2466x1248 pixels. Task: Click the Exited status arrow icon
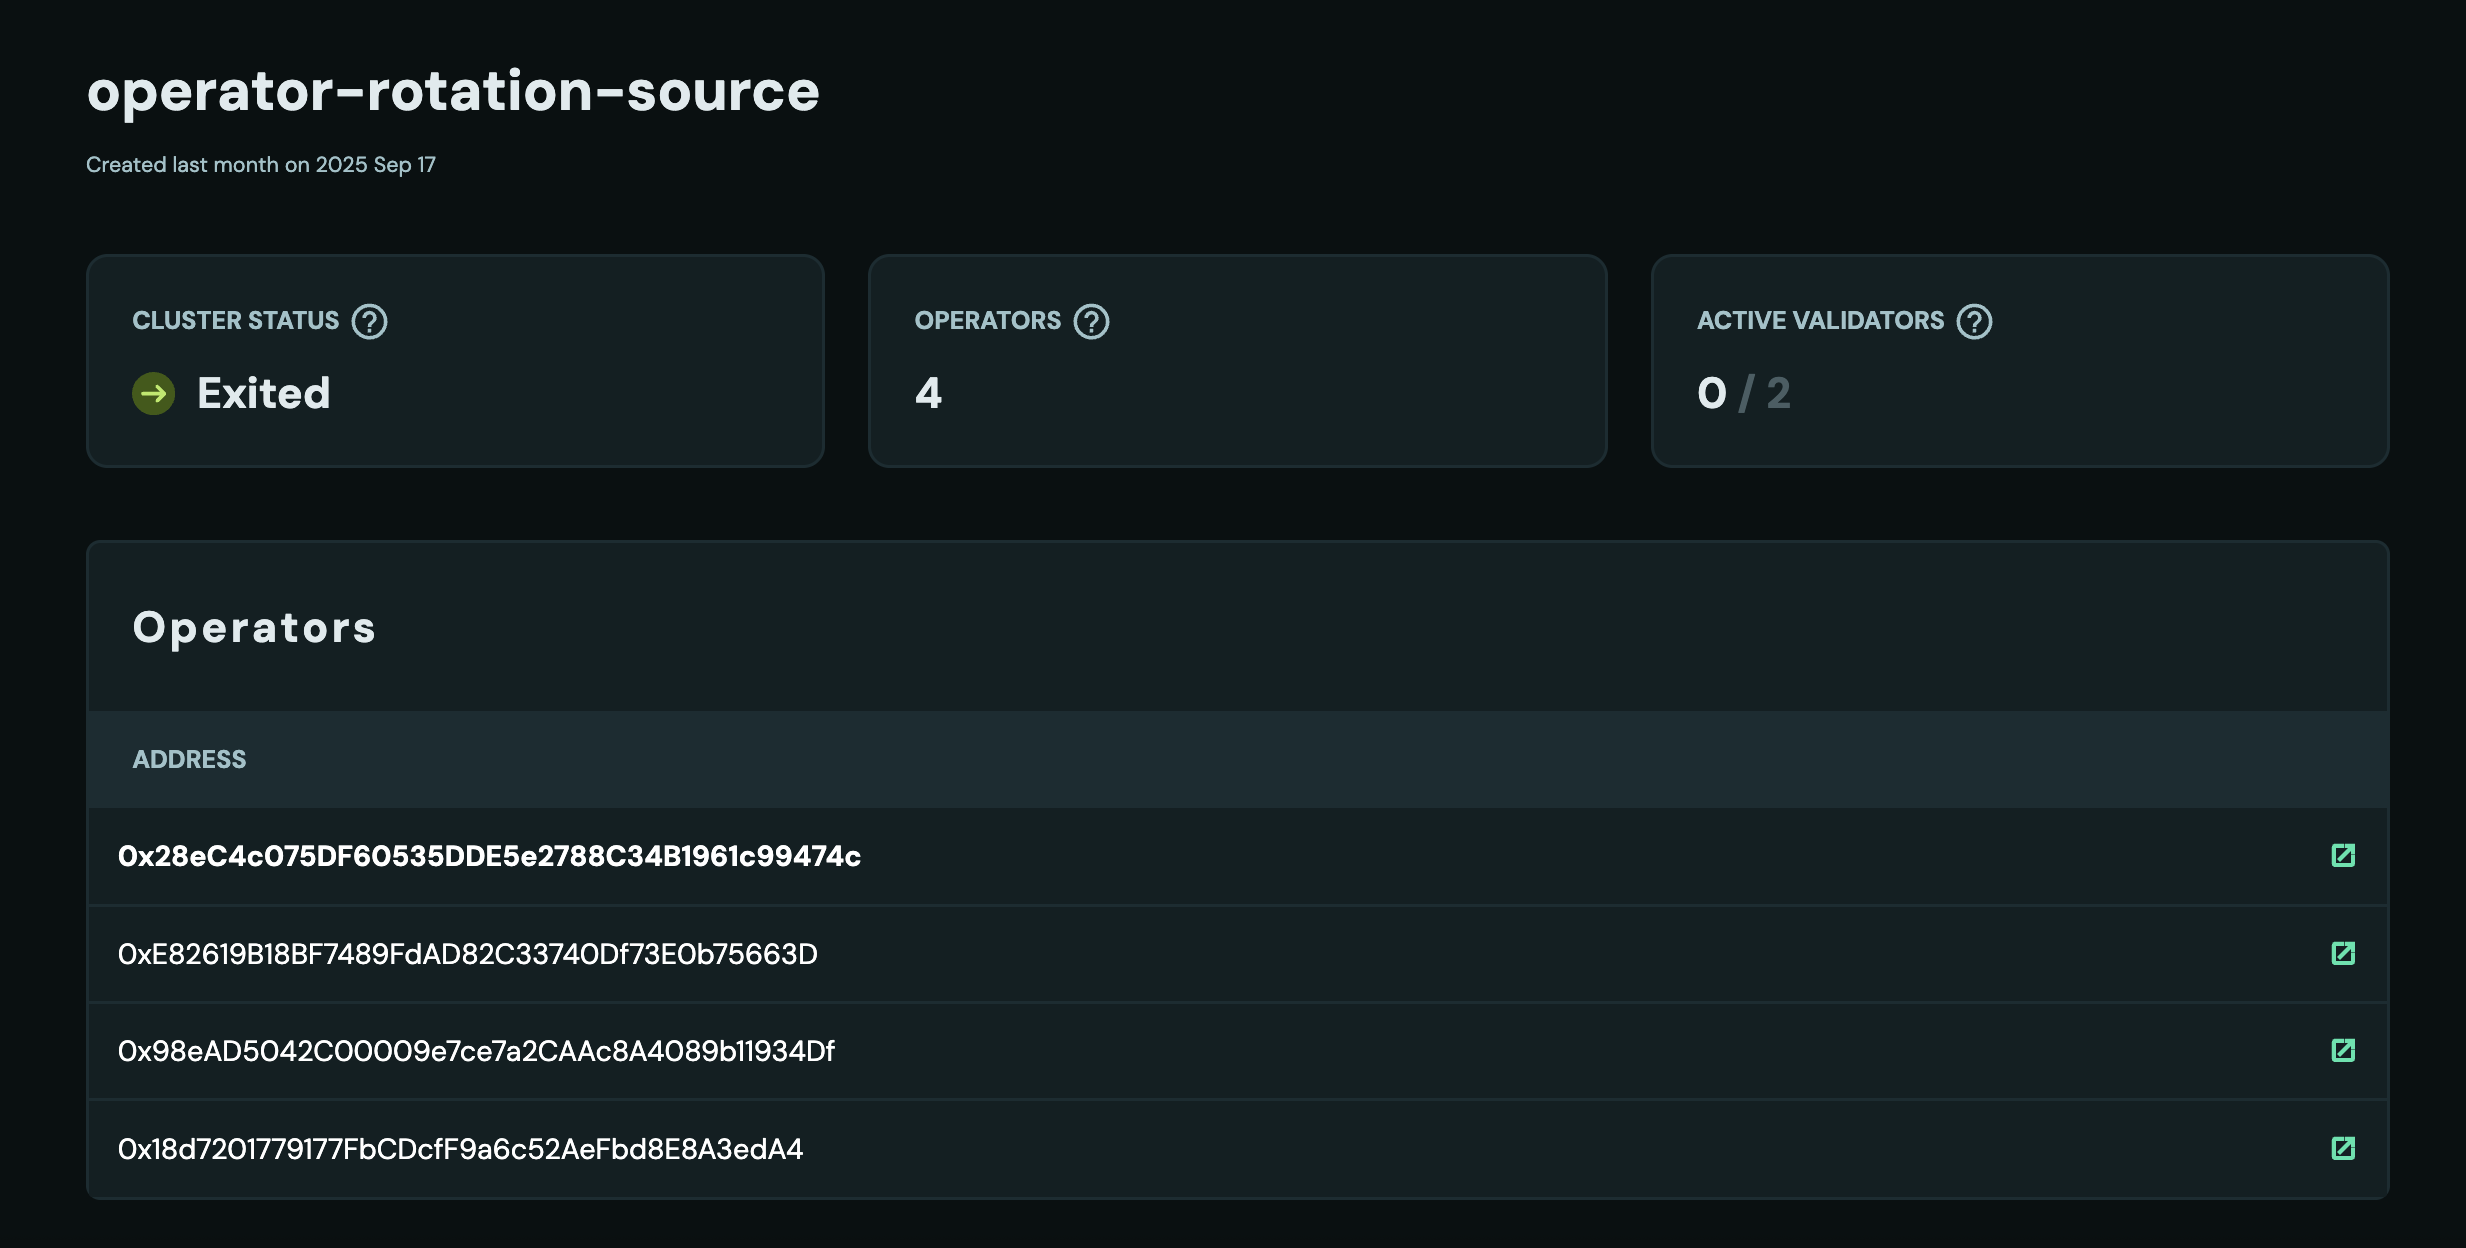tap(153, 393)
